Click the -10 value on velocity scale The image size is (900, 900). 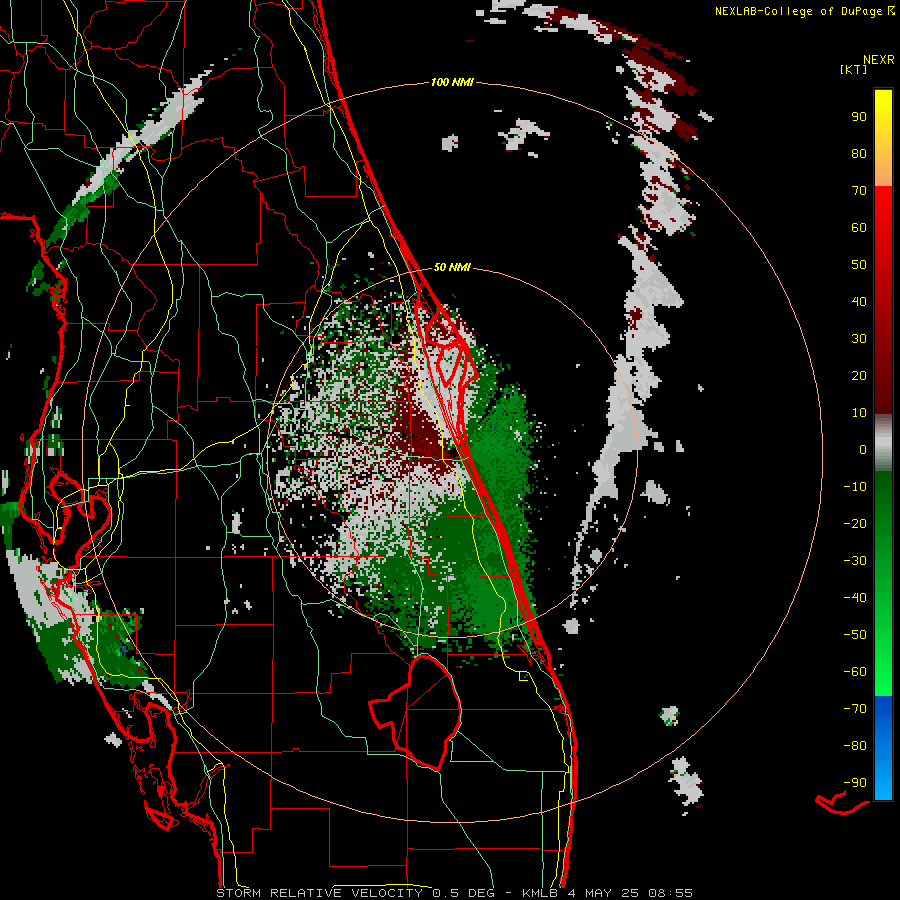855,487
